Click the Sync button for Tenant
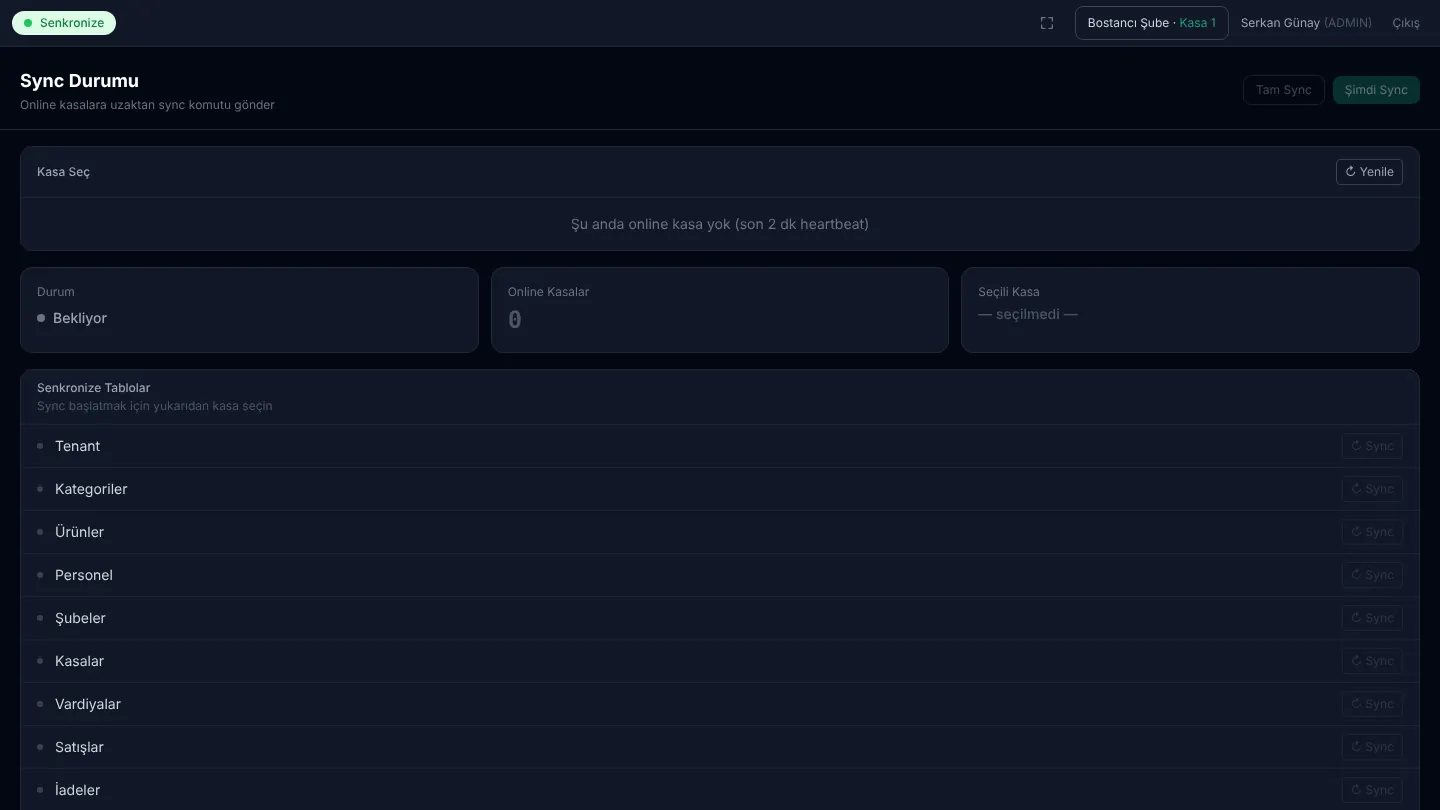Image resolution: width=1440 pixels, height=810 pixels. click(1372, 446)
